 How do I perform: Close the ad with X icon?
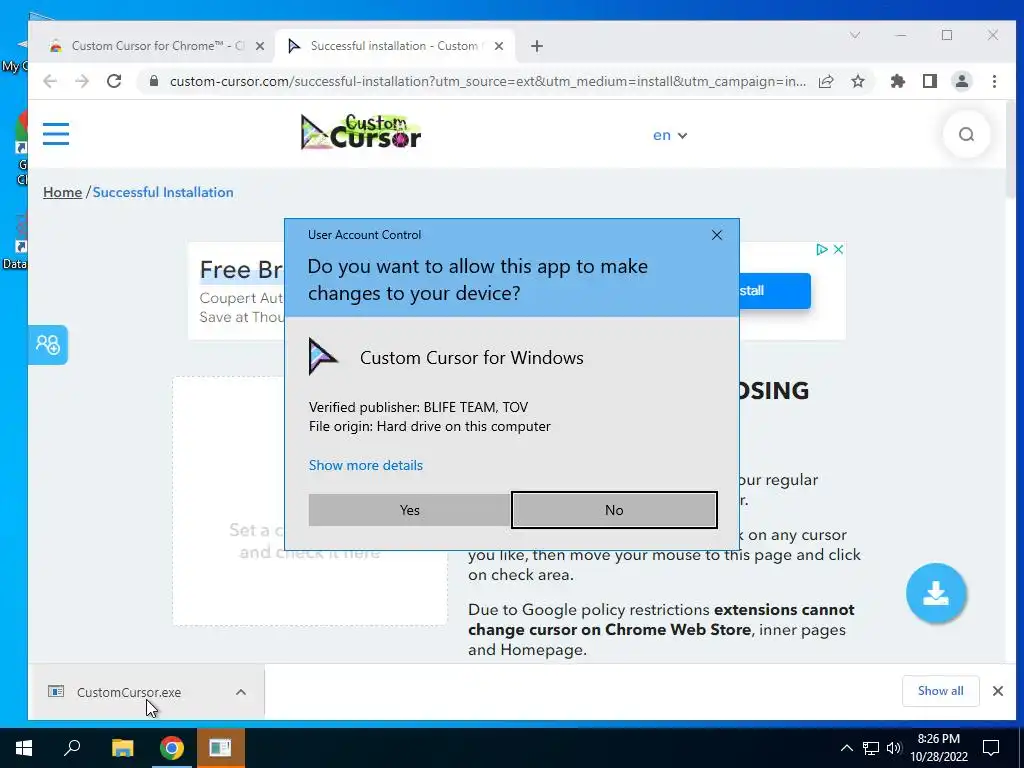point(839,249)
